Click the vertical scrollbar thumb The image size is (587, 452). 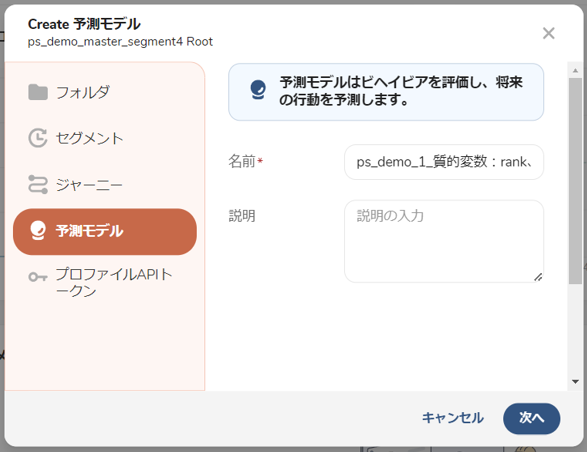pos(575,181)
